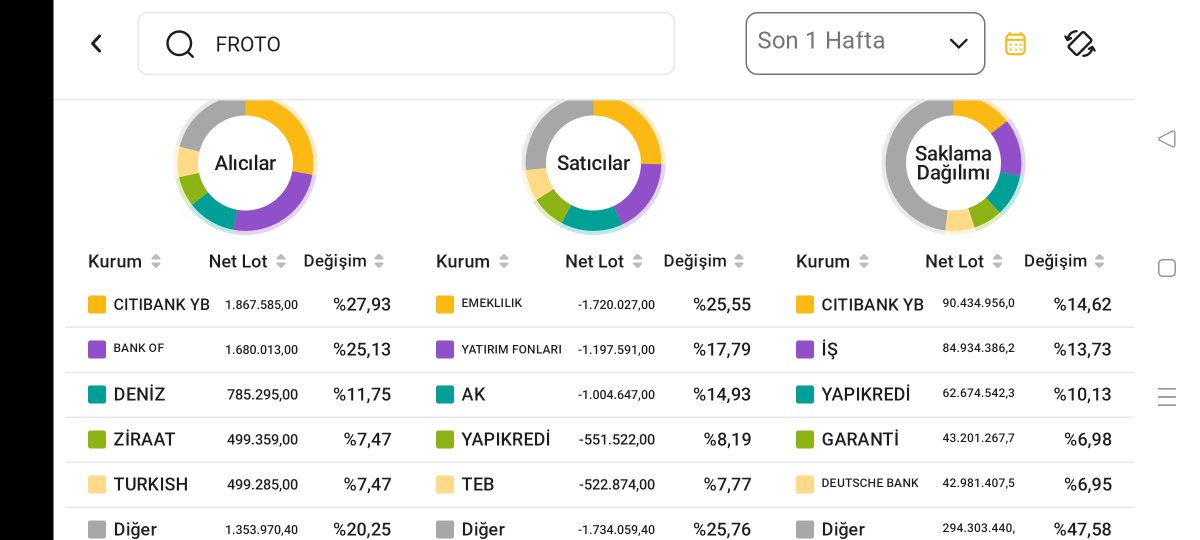The height and width of the screenshot is (540, 1200).
Task: Tap purple swatch beside YATIRIM FONLARI
Action: pos(445,349)
